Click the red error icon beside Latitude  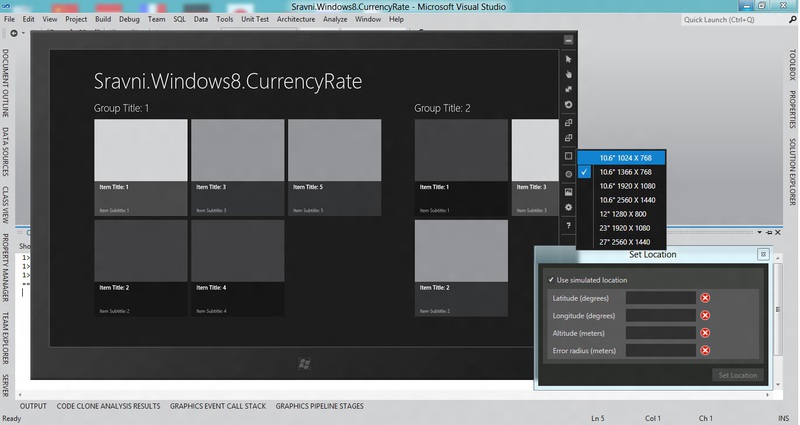point(705,298)
